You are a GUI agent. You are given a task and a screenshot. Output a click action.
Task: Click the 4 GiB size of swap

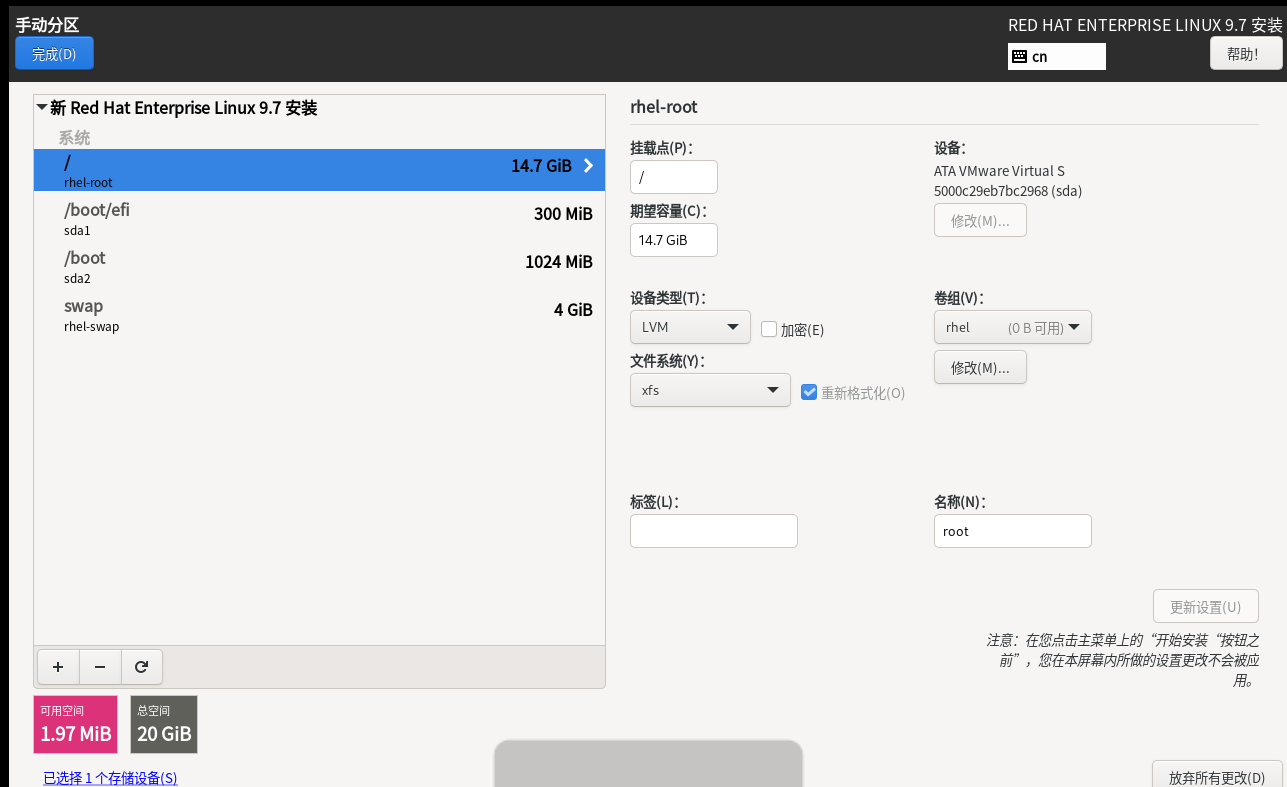tap(573, 310)
